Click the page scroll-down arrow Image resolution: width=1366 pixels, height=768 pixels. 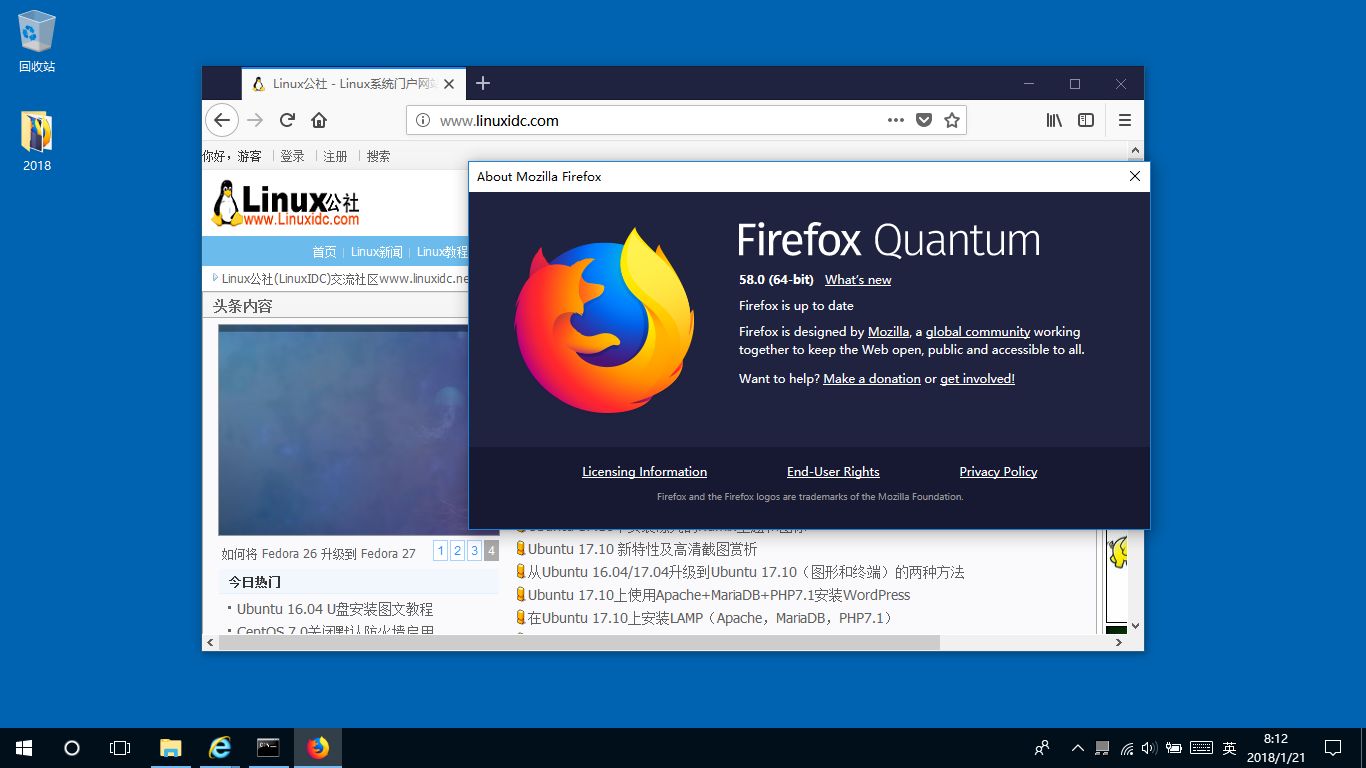pyautogui.click(x=1135, y=626)
